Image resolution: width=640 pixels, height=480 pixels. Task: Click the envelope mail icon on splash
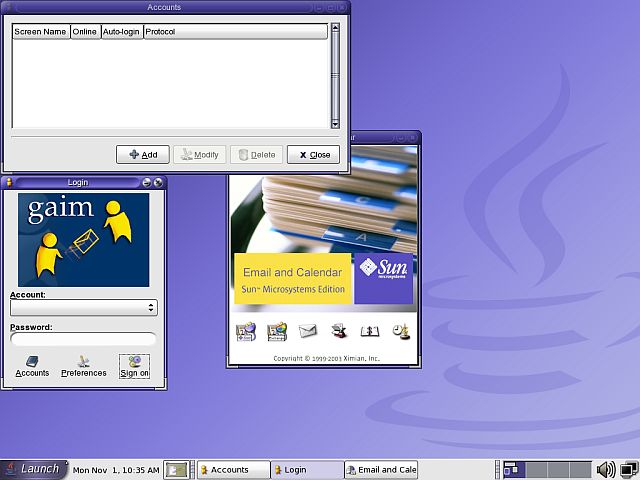coord(308,331)
